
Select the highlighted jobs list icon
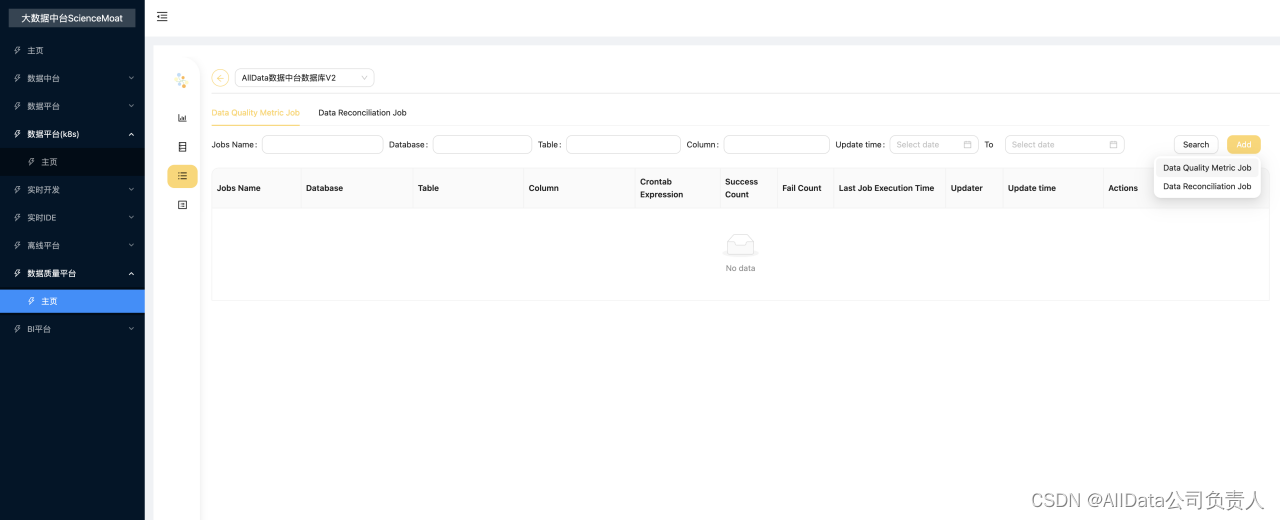182,176
